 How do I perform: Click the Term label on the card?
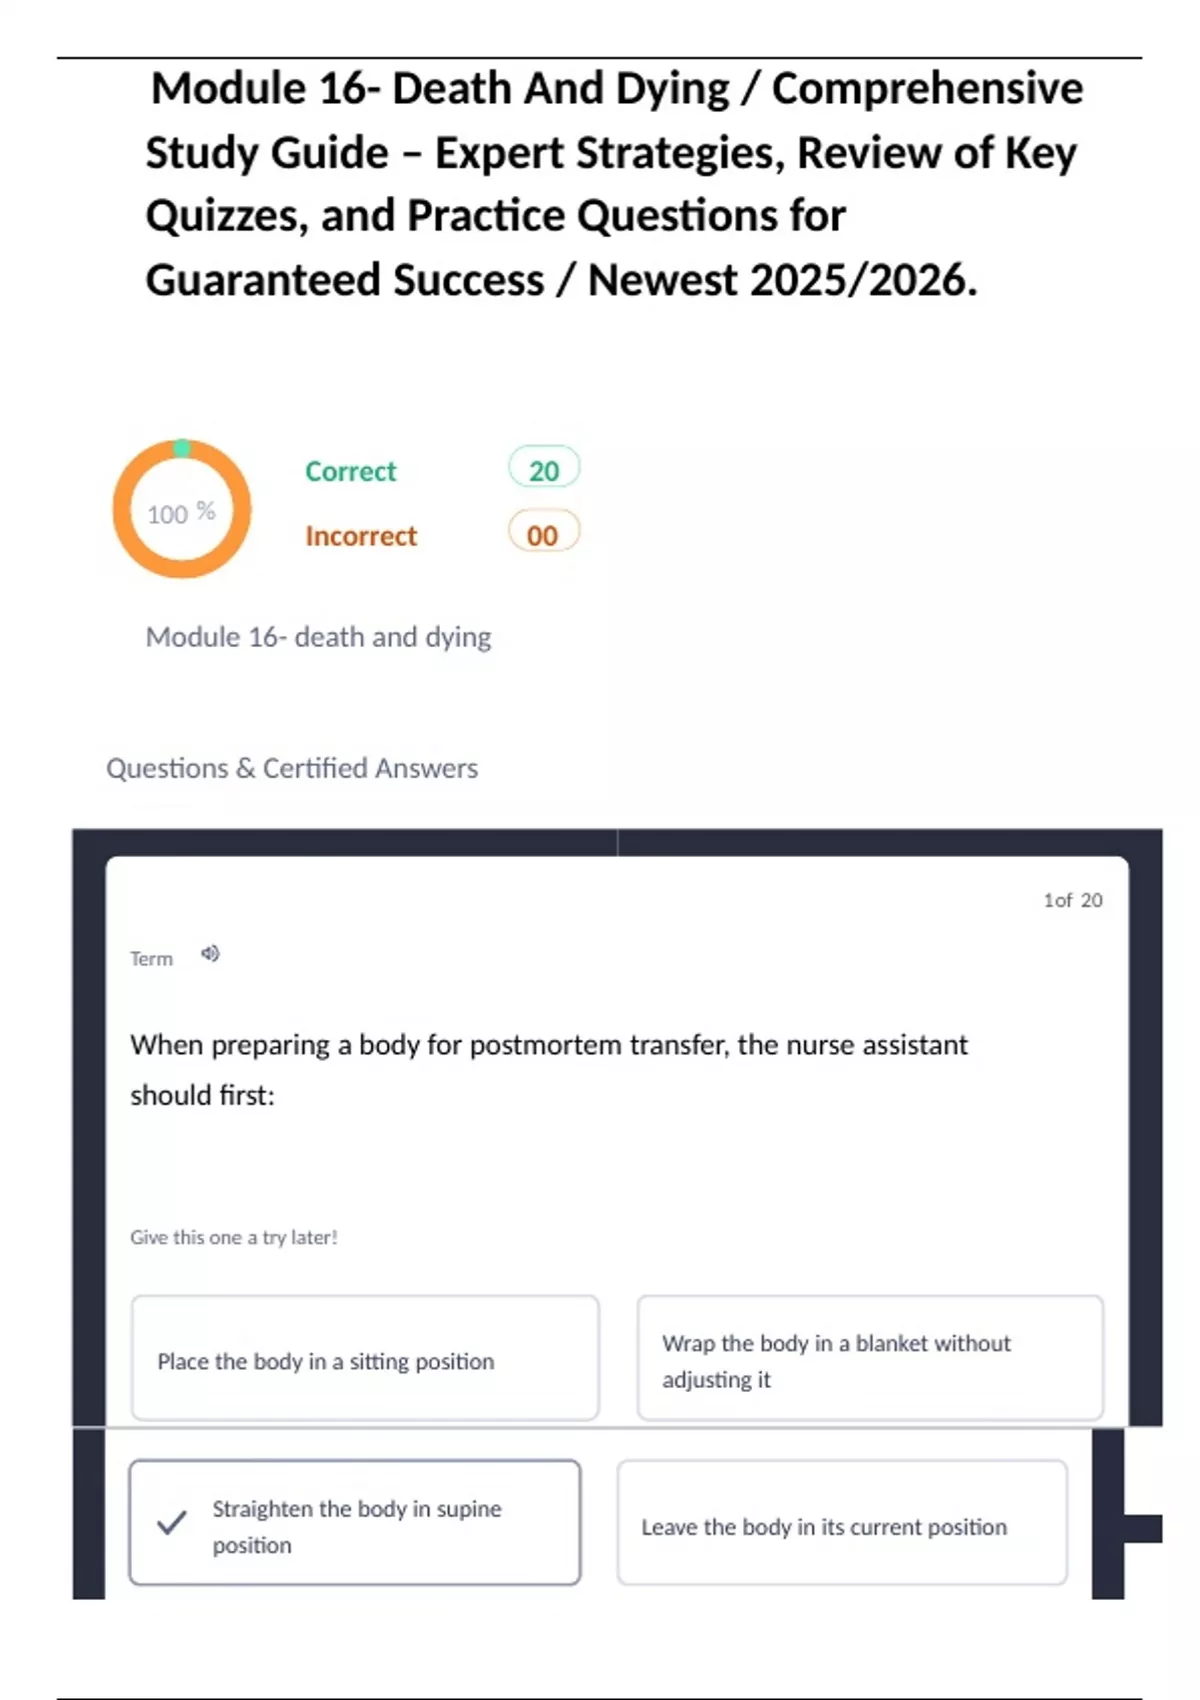pyautogui.click(x=151, y=959)
